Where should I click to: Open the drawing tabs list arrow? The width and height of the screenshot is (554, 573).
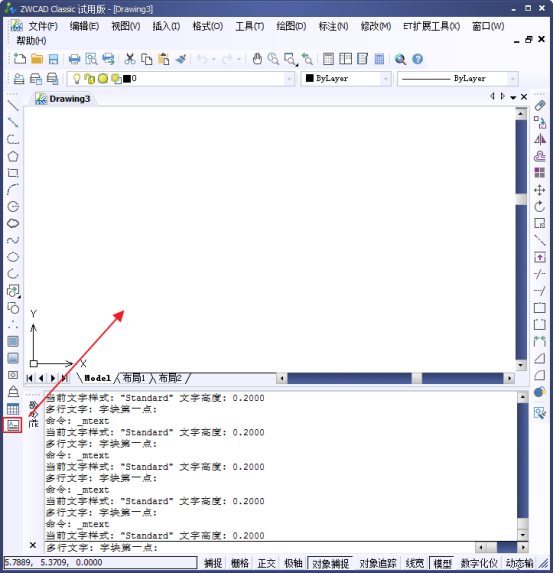pos(513,97)
